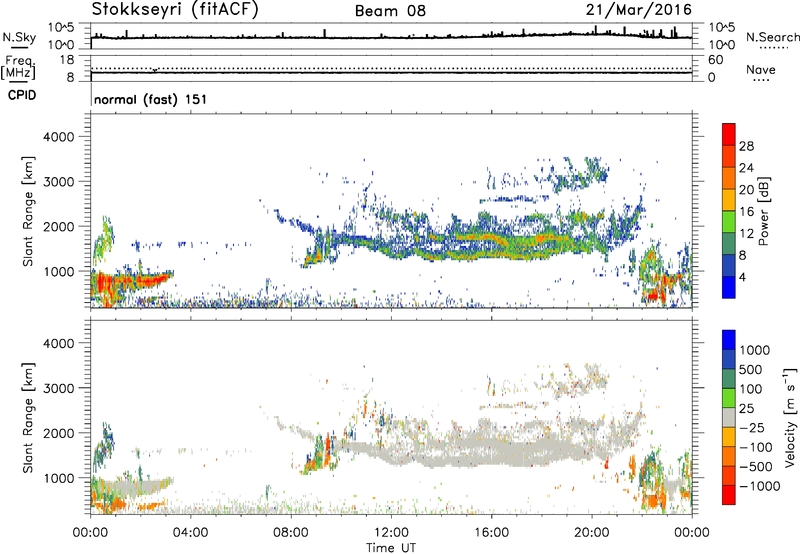Click the 'Stokkseyri (fitACF)' plot title
This screenshot has width=800, height=554.
[x=175, y=9]
